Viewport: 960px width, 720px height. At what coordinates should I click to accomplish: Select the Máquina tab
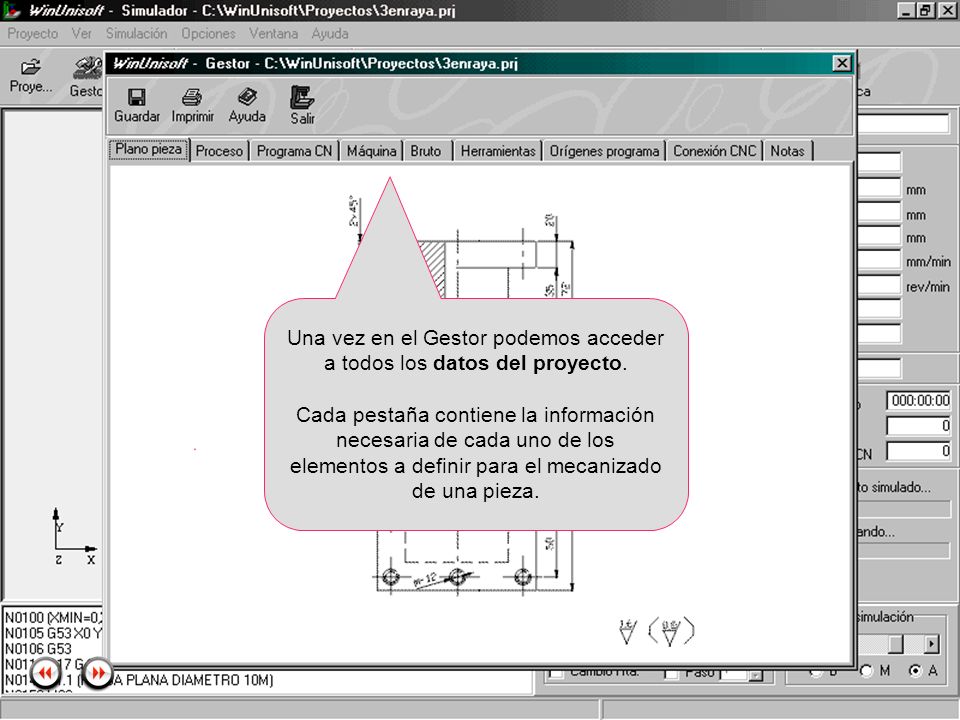[x=372, y=151]
